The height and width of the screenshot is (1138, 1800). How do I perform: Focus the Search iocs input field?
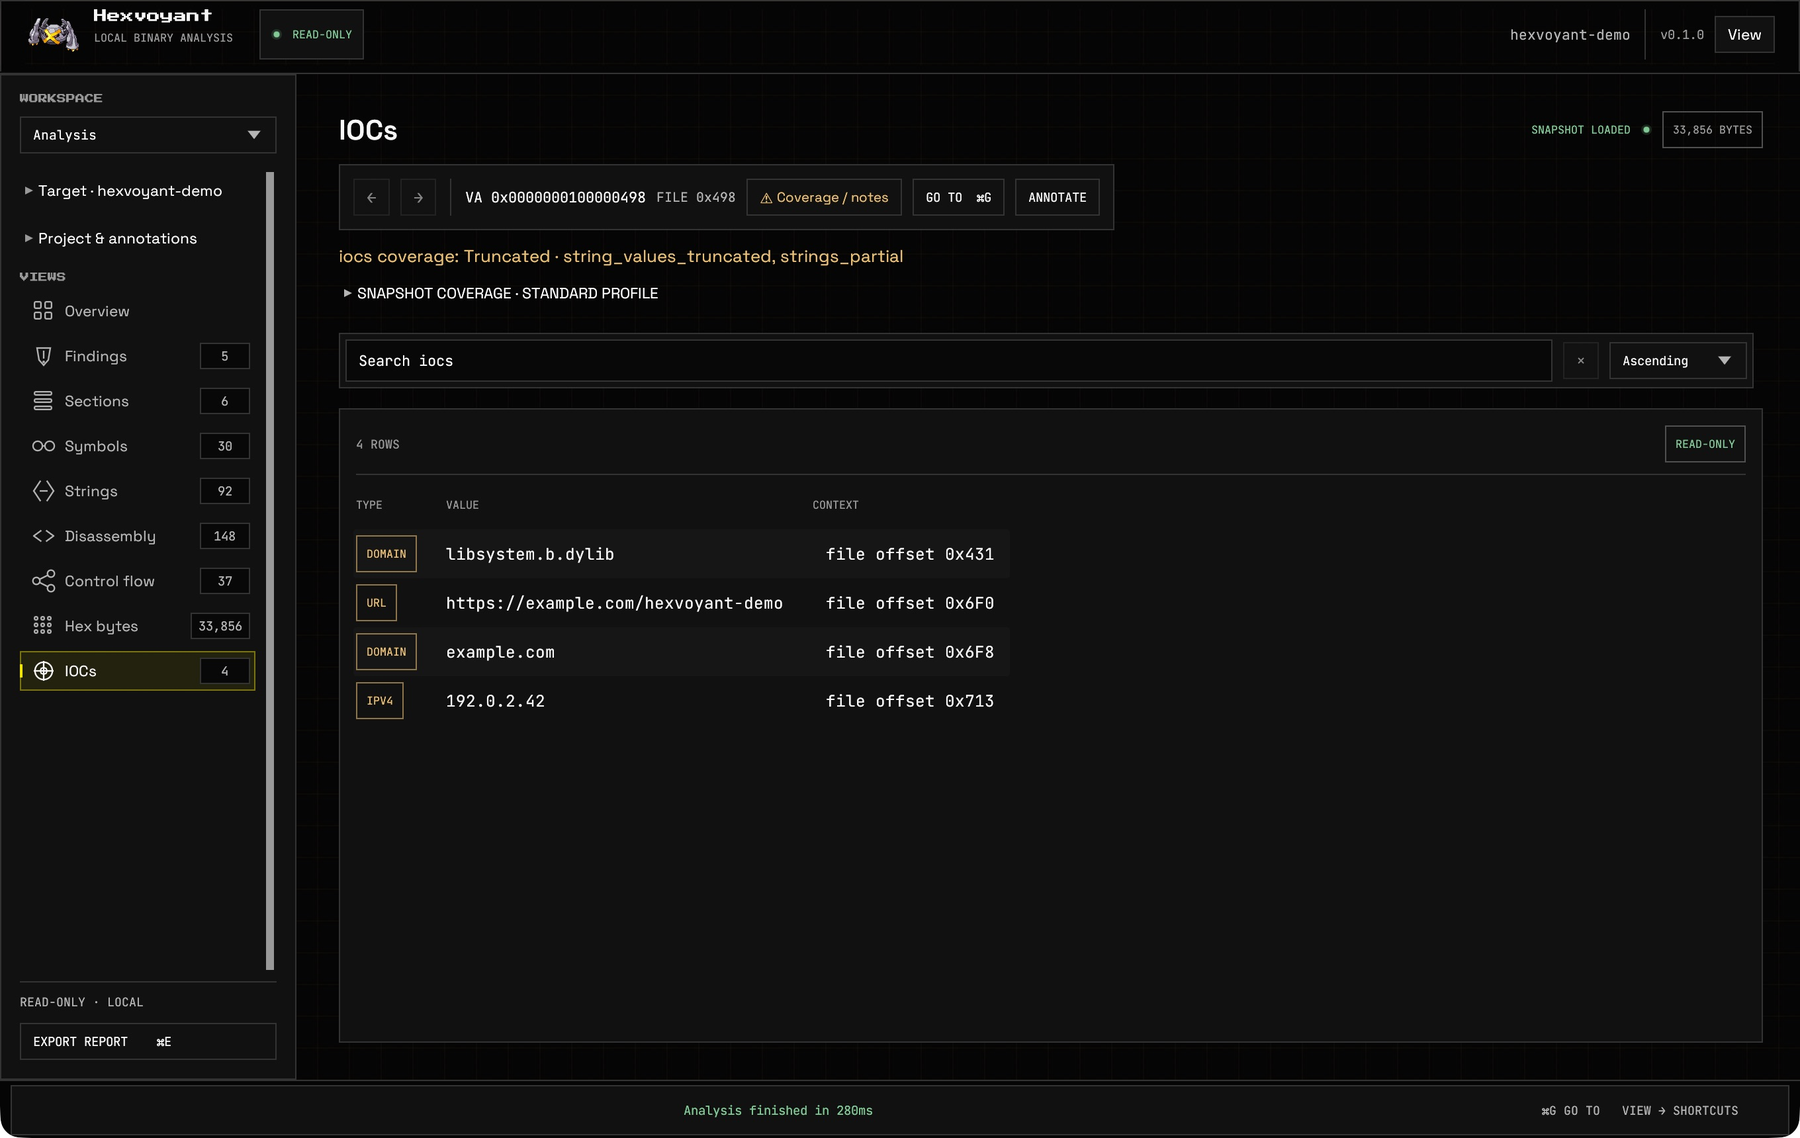click(948, 361)
